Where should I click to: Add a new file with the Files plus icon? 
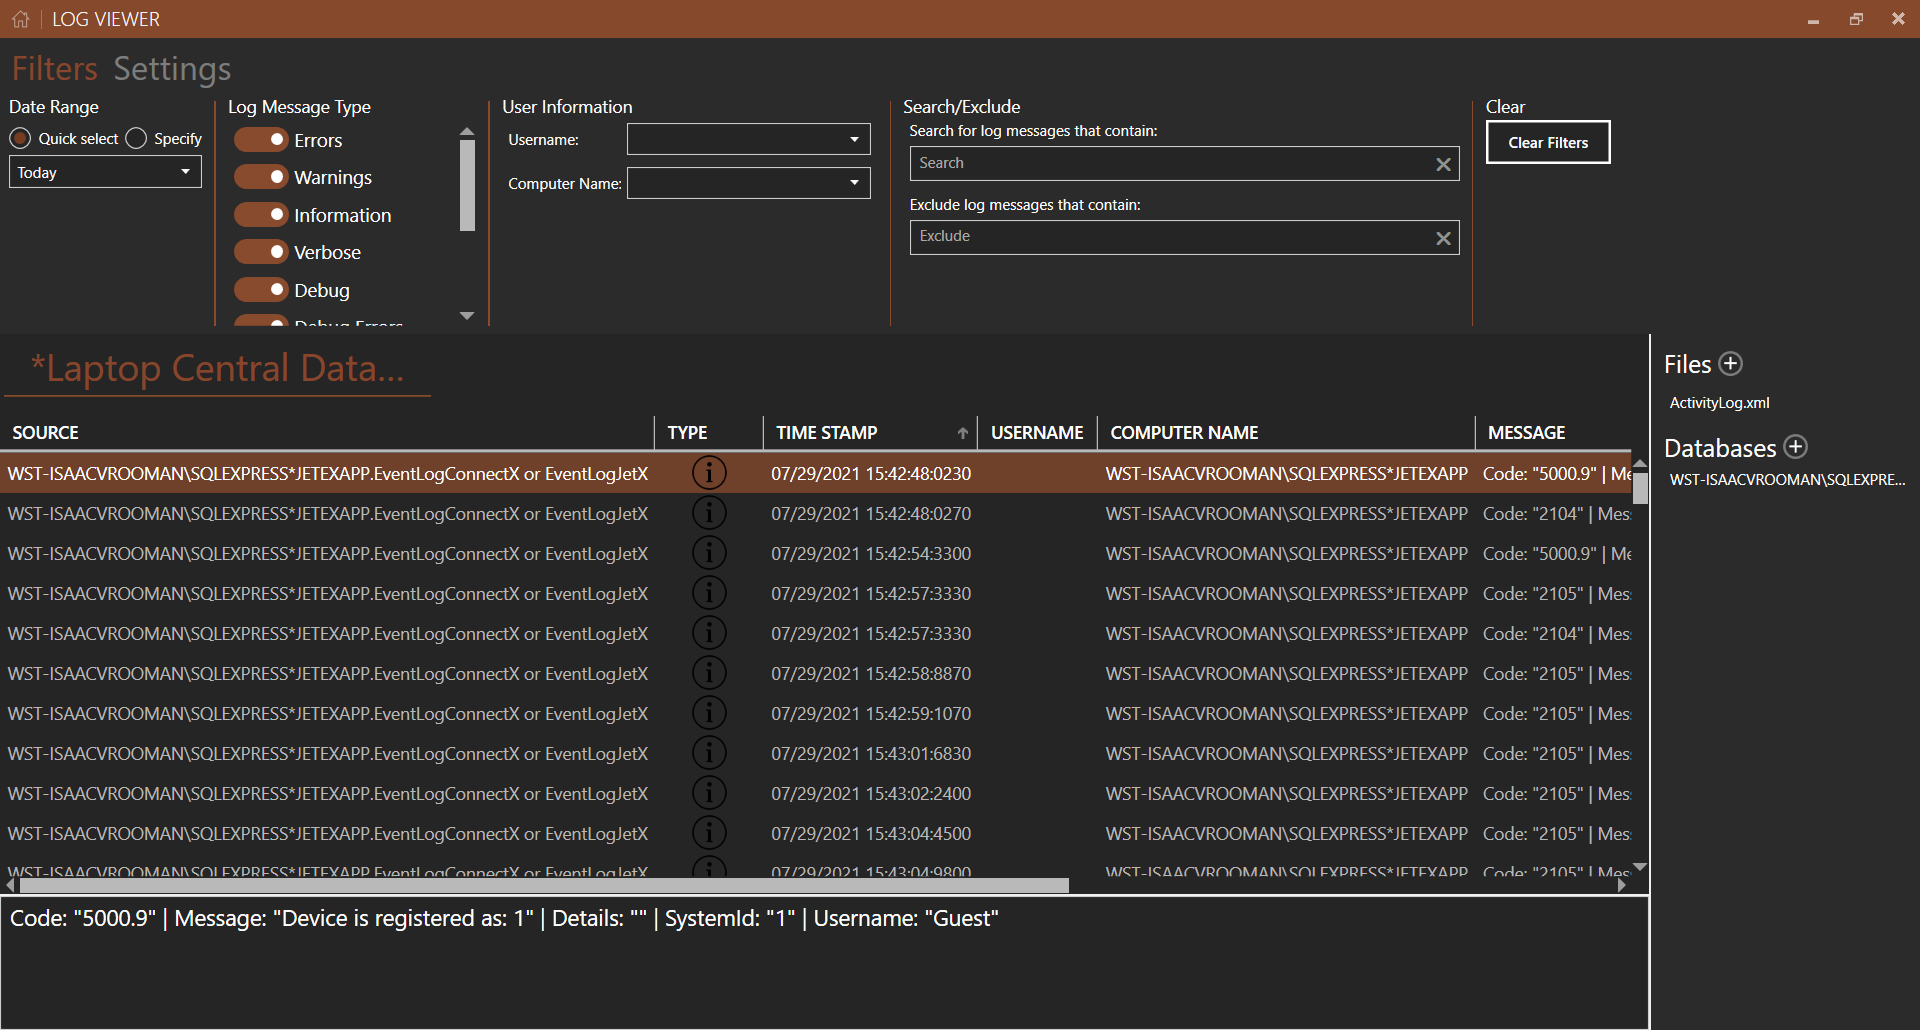click(x=1730, y=363)
